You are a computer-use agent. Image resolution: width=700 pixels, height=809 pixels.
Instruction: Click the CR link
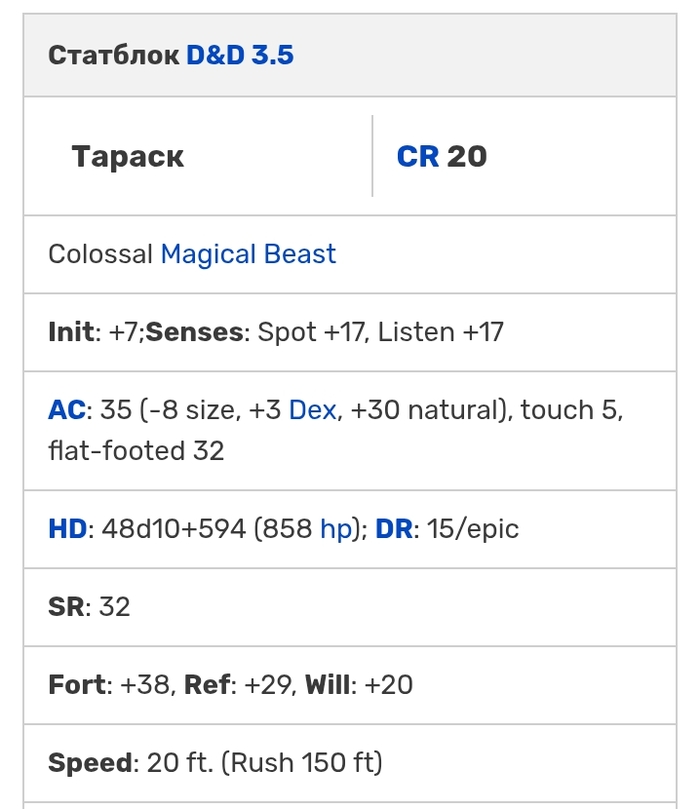418,156
